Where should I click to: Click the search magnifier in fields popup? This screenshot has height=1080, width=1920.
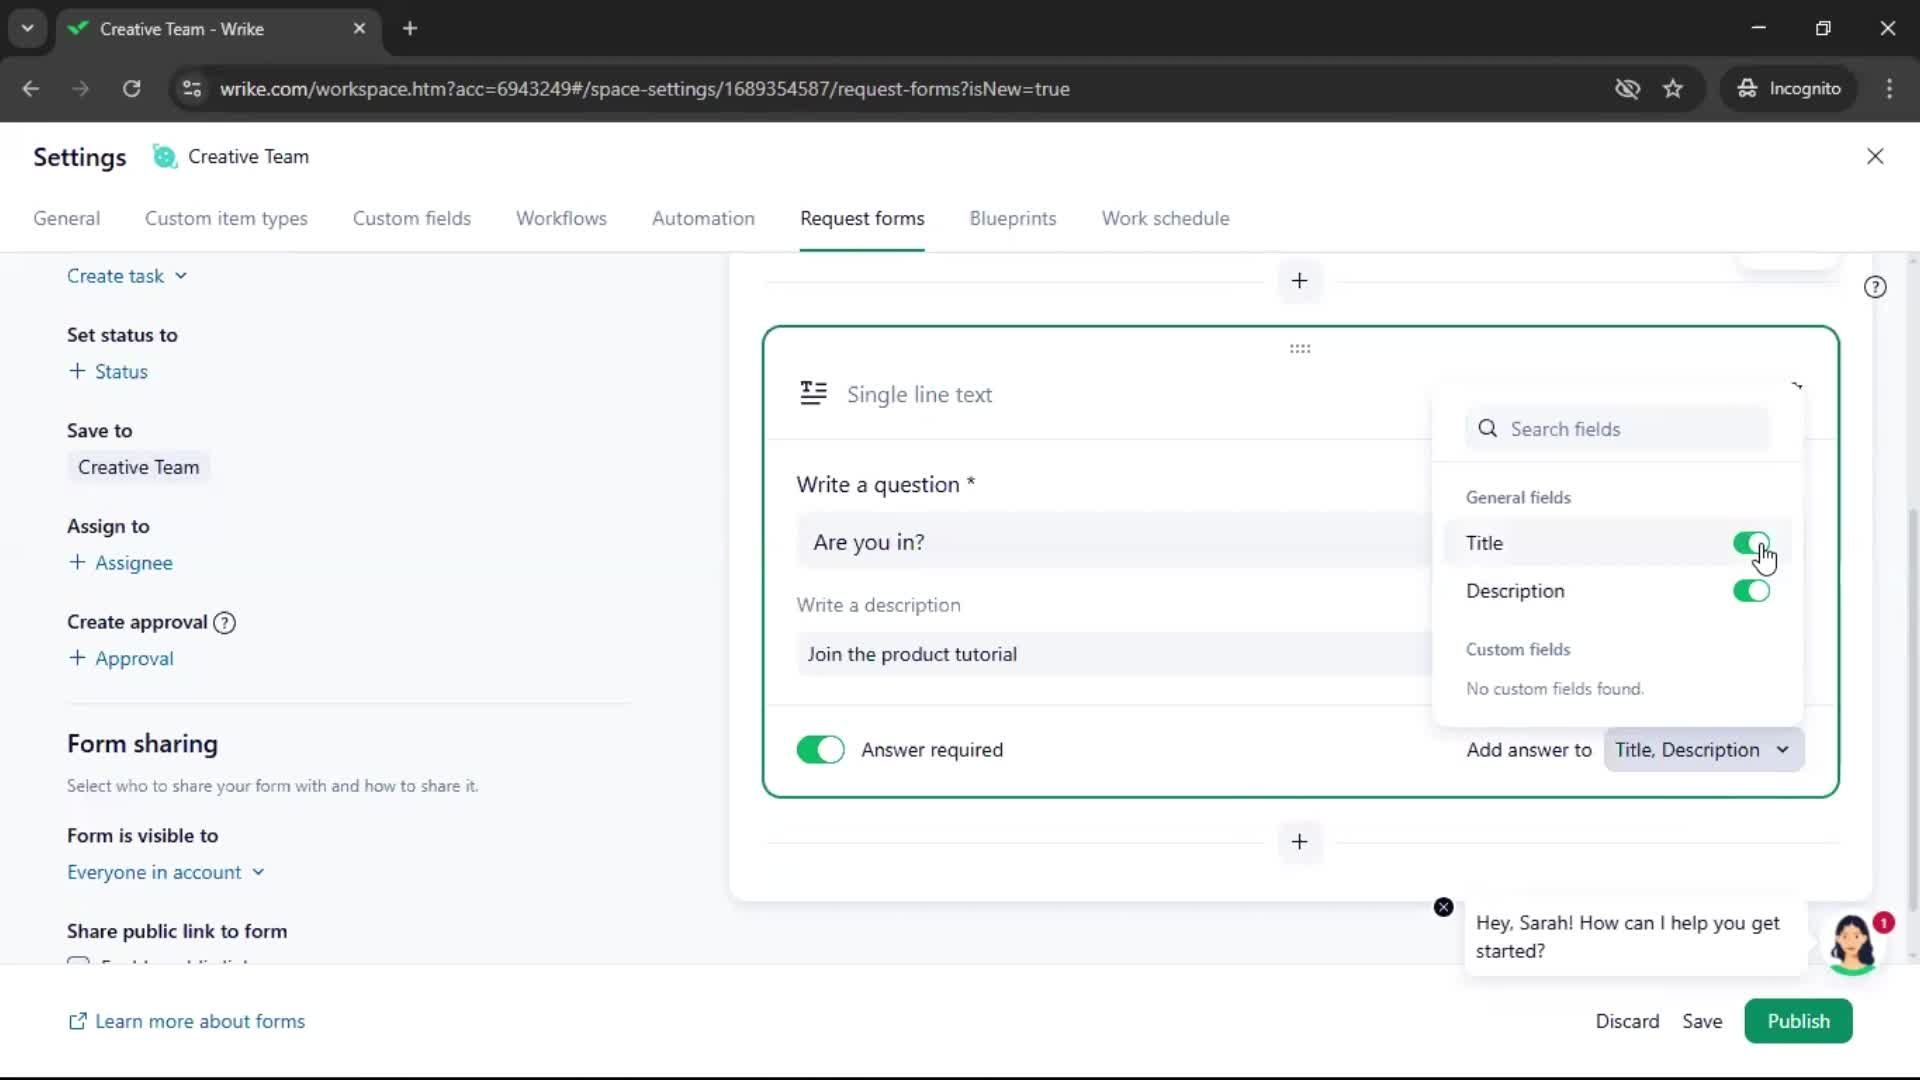[x=1488, y=429]
